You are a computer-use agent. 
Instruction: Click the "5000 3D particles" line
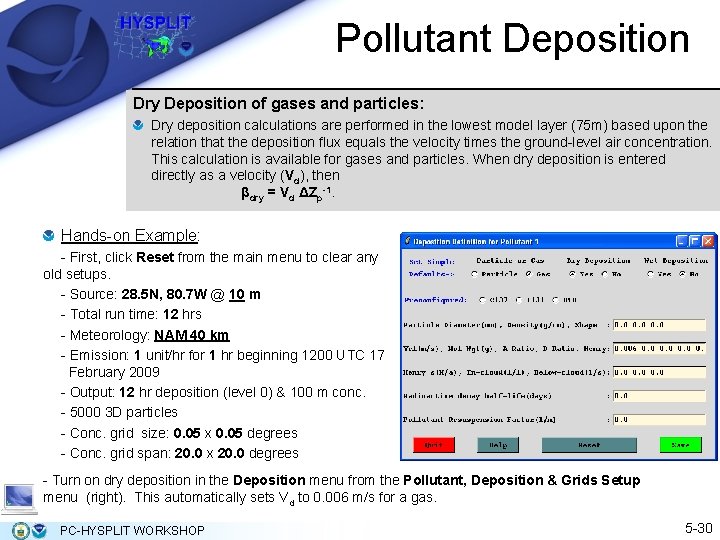[119, 412]
